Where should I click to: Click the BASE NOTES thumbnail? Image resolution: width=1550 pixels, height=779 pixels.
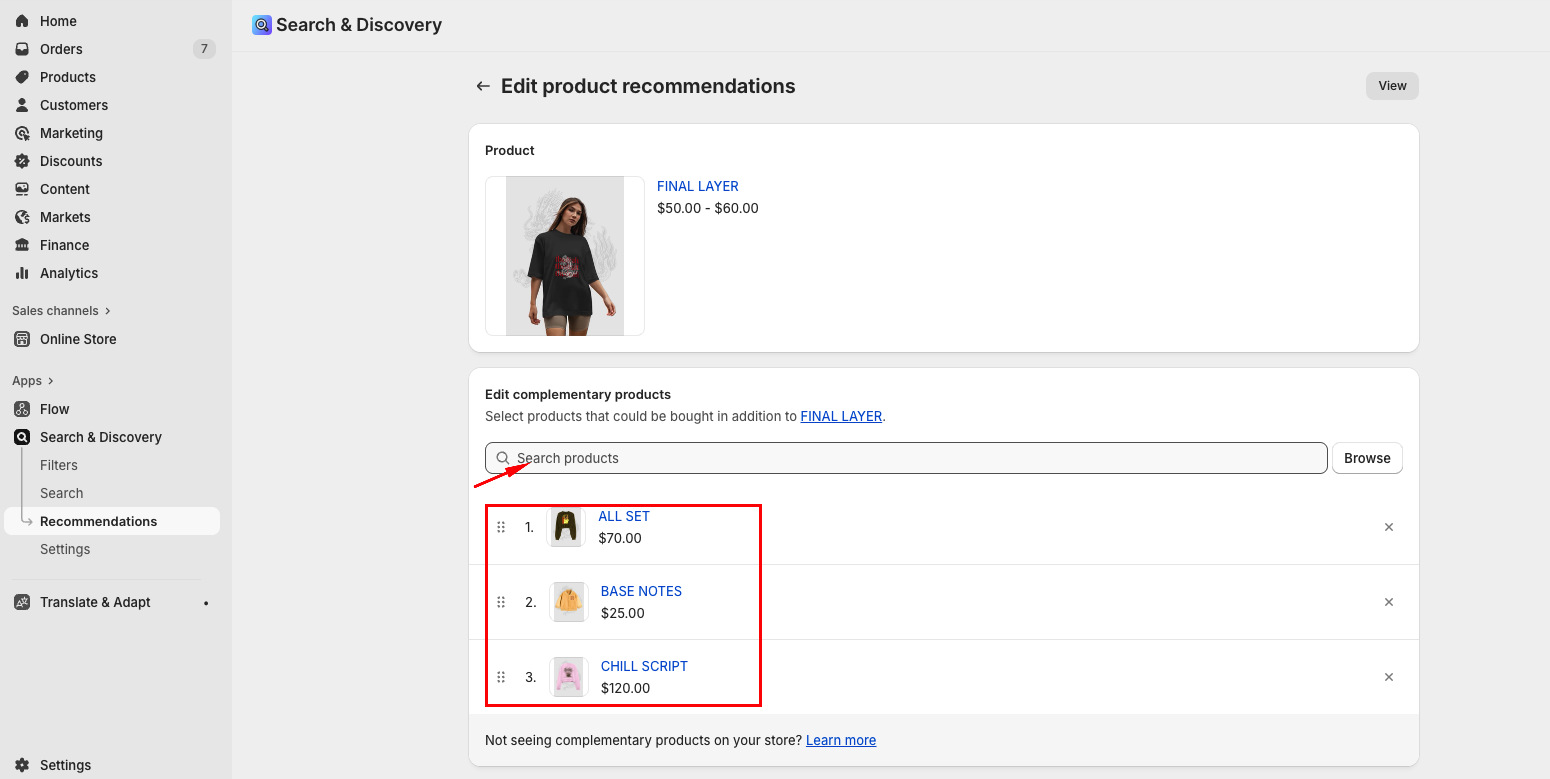pos(569,602)
